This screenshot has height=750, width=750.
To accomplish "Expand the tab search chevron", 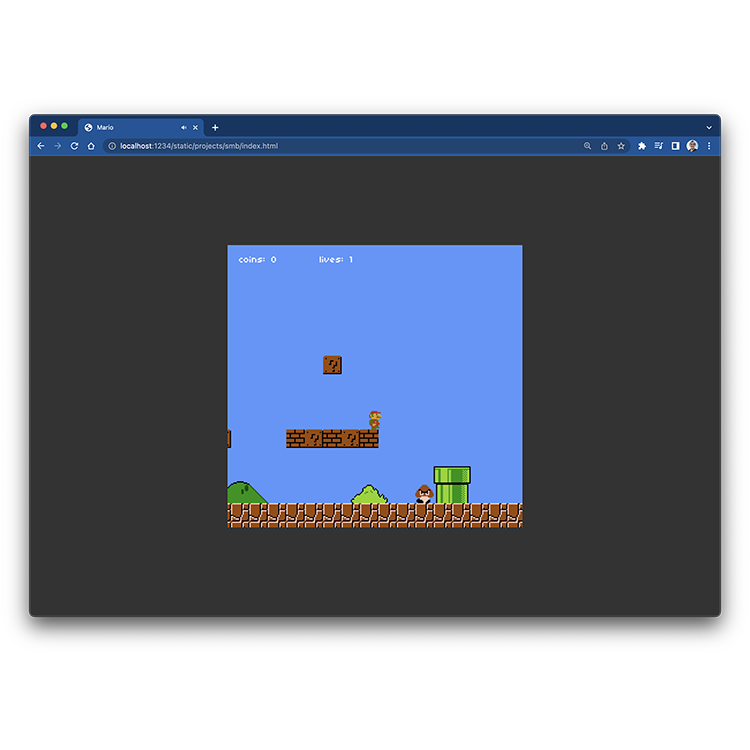I will point(709,128).
